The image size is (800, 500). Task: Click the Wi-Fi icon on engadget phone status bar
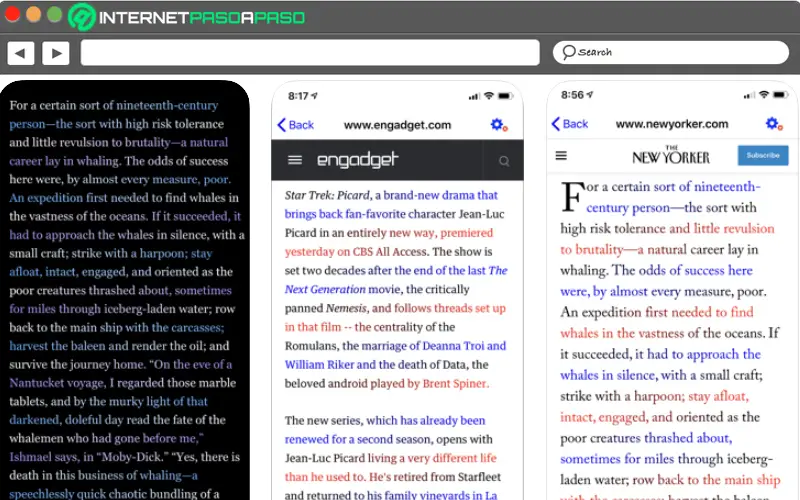[x=489, y=95]
